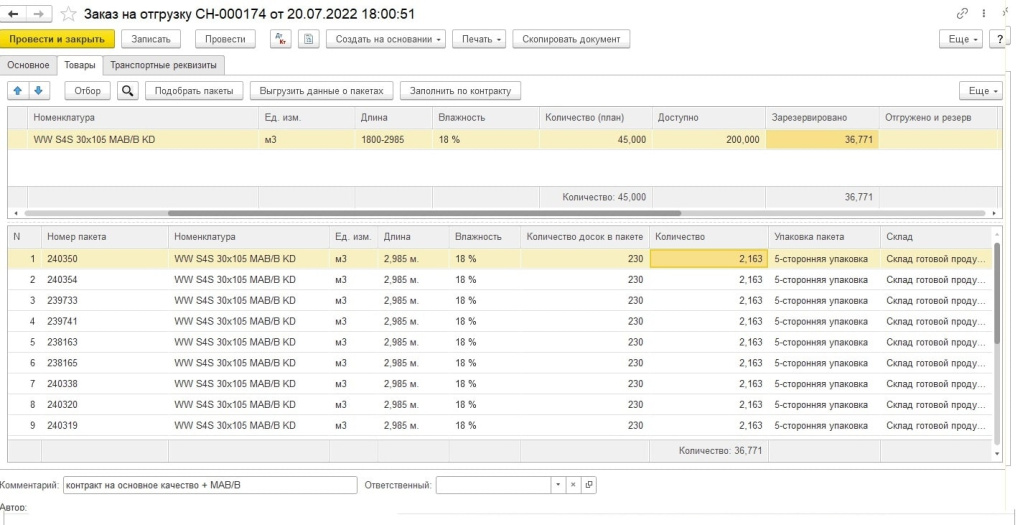1023x525 pixels.
Task: Move row down with blue down arrow
Action: tap(38, 91)
